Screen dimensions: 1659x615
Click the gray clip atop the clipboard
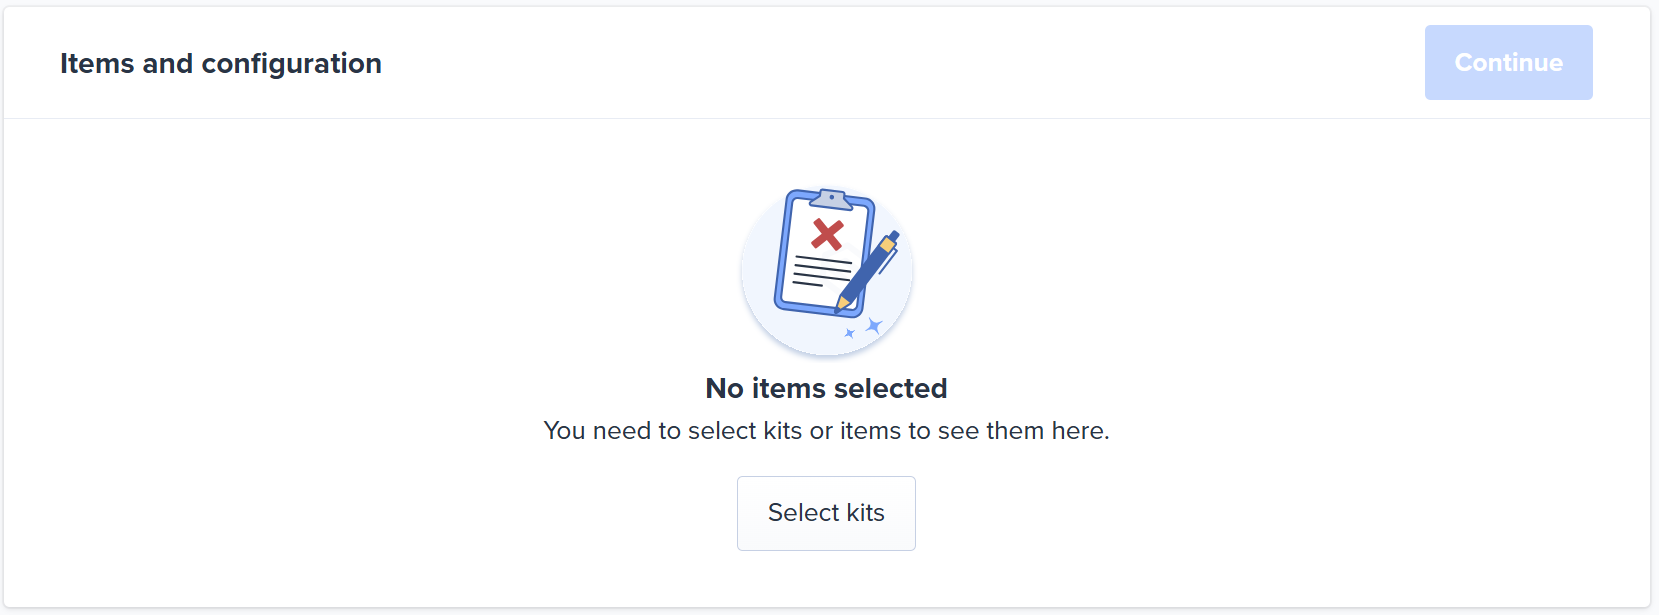[x=831, y=199]
